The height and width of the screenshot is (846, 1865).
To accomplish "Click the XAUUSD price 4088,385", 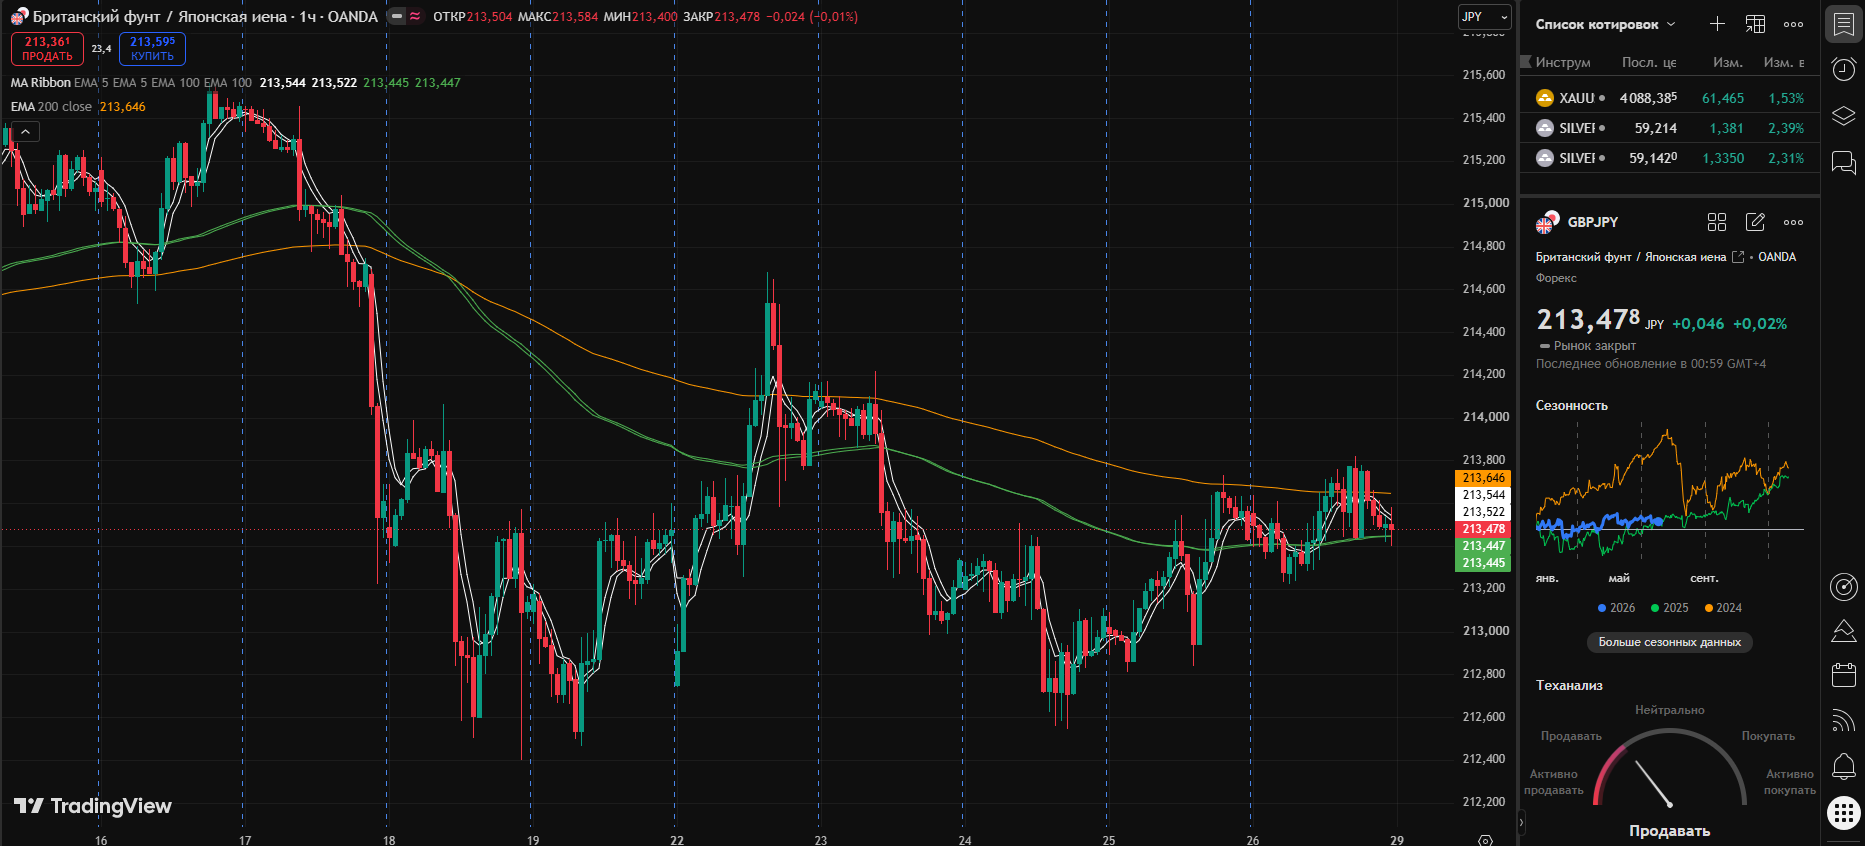I will (1648, 98).
